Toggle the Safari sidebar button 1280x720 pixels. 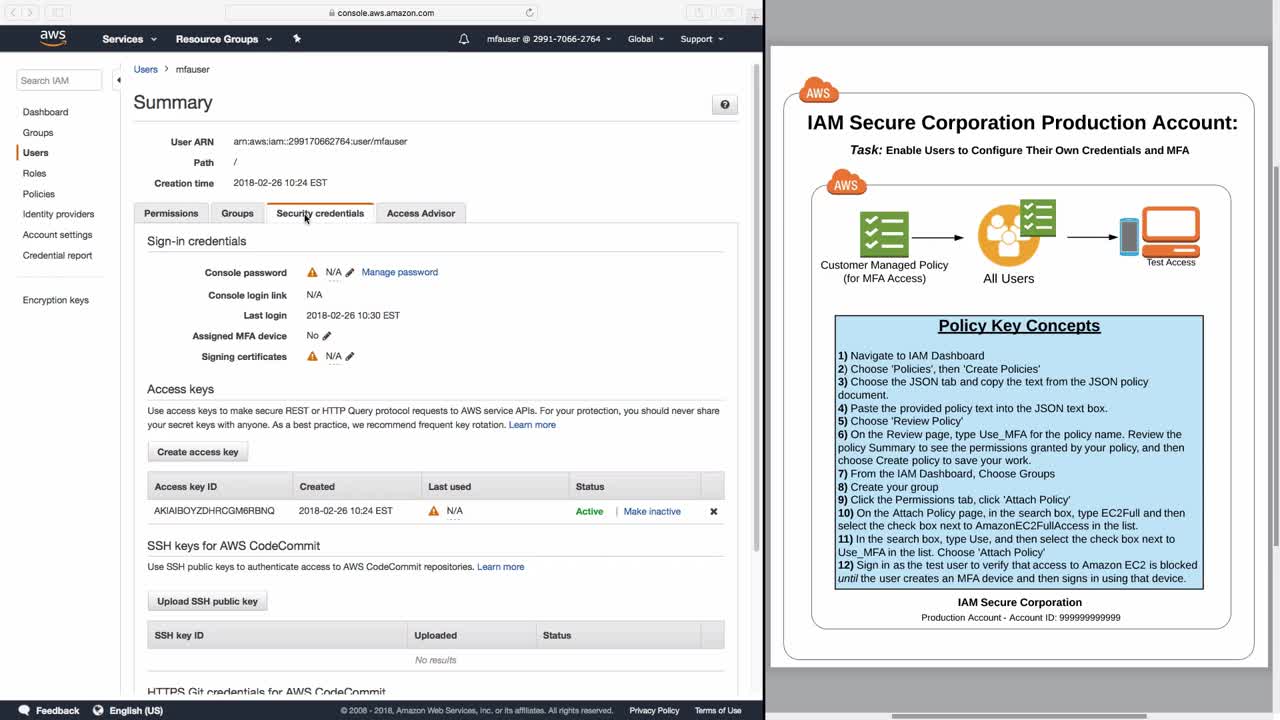56,13
